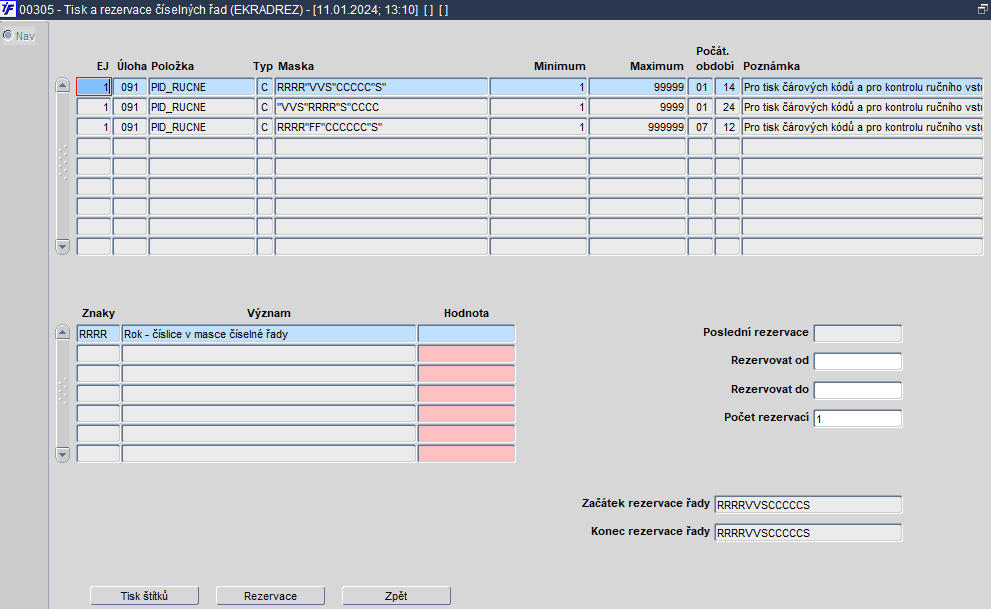
Task: Click PID_RUCNE in row with maximum 999999
Action: (202, 127)
